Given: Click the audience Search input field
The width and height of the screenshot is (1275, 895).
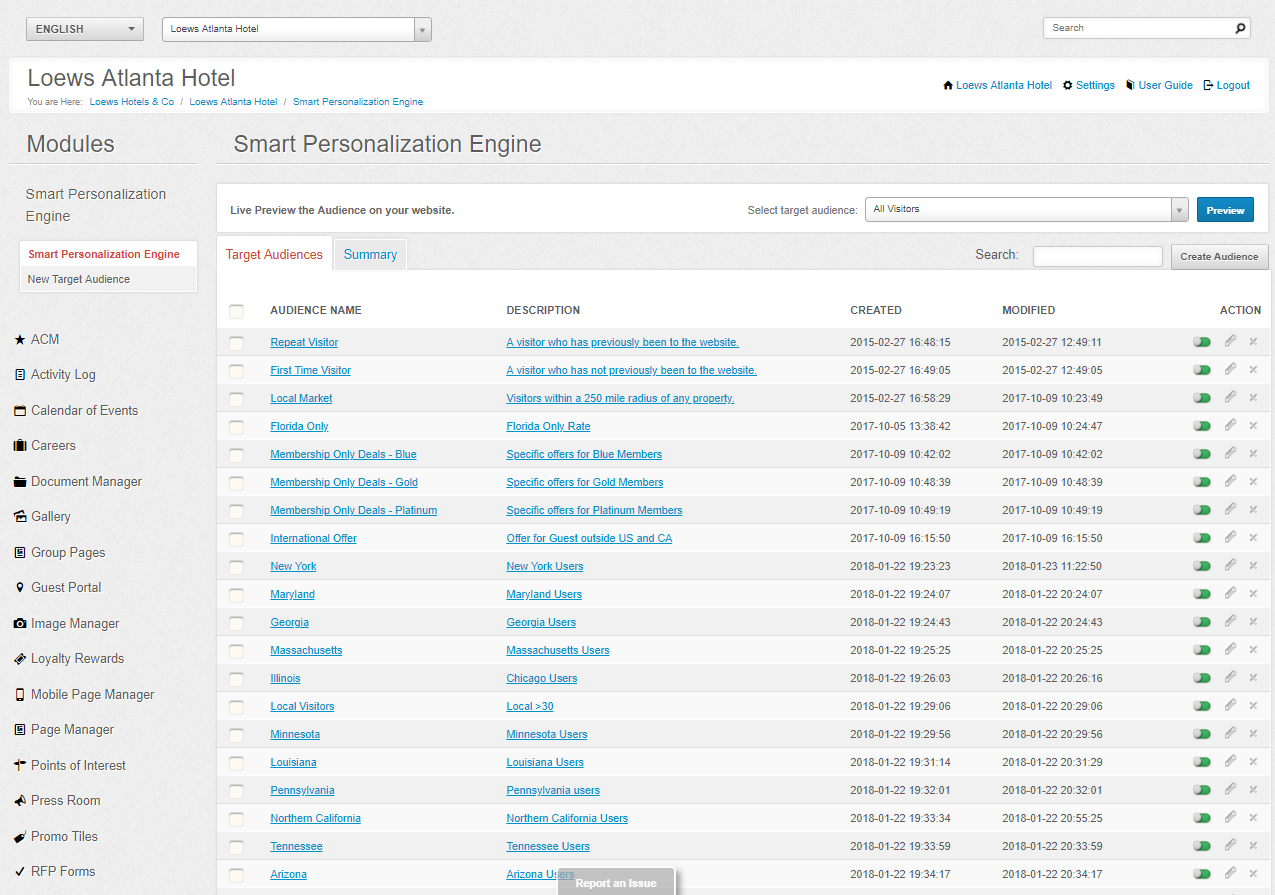Looking at the screenshot, I should (x=1098, y=256).
